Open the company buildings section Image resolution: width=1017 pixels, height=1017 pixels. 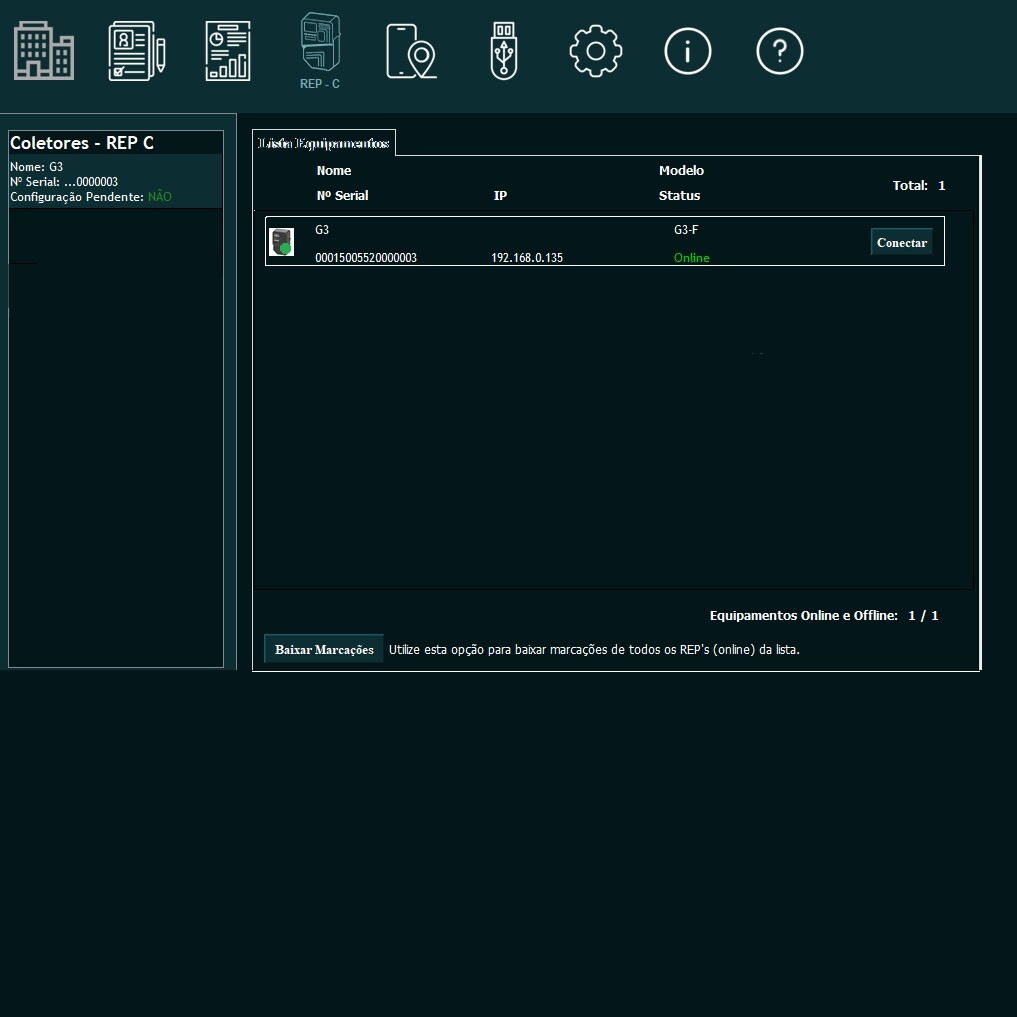coord(44,50)
